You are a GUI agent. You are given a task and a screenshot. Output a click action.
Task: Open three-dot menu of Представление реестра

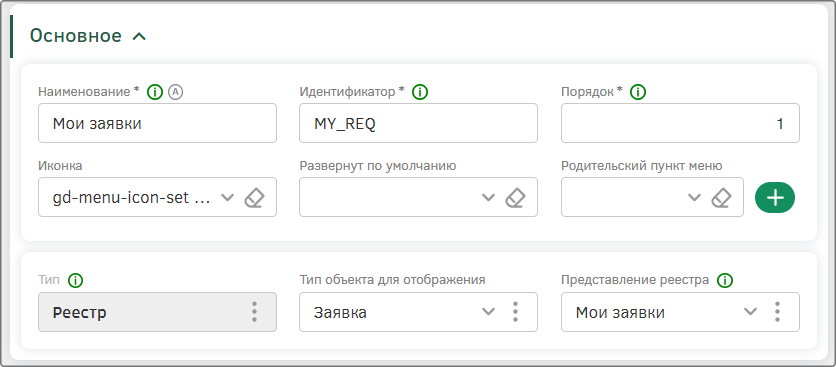(777, 312)
